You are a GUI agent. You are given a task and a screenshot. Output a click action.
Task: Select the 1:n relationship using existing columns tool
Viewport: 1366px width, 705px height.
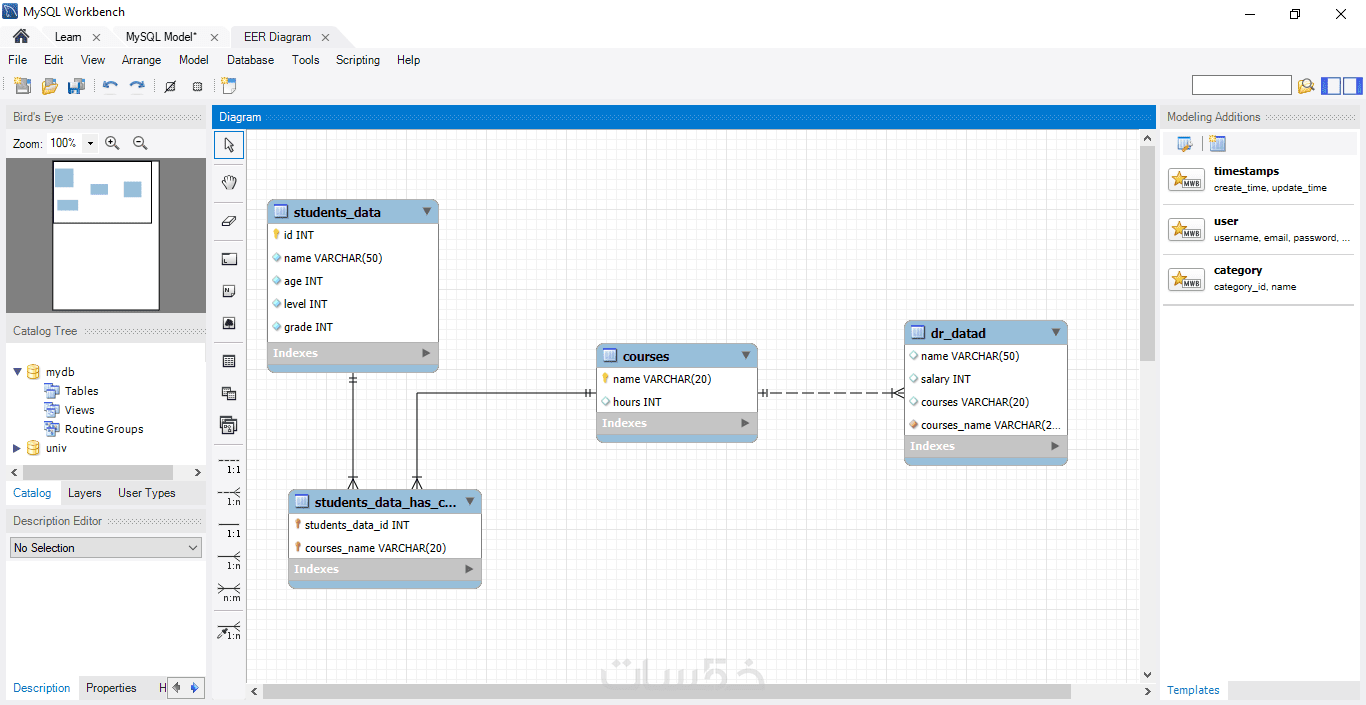(x=229, y=631)
